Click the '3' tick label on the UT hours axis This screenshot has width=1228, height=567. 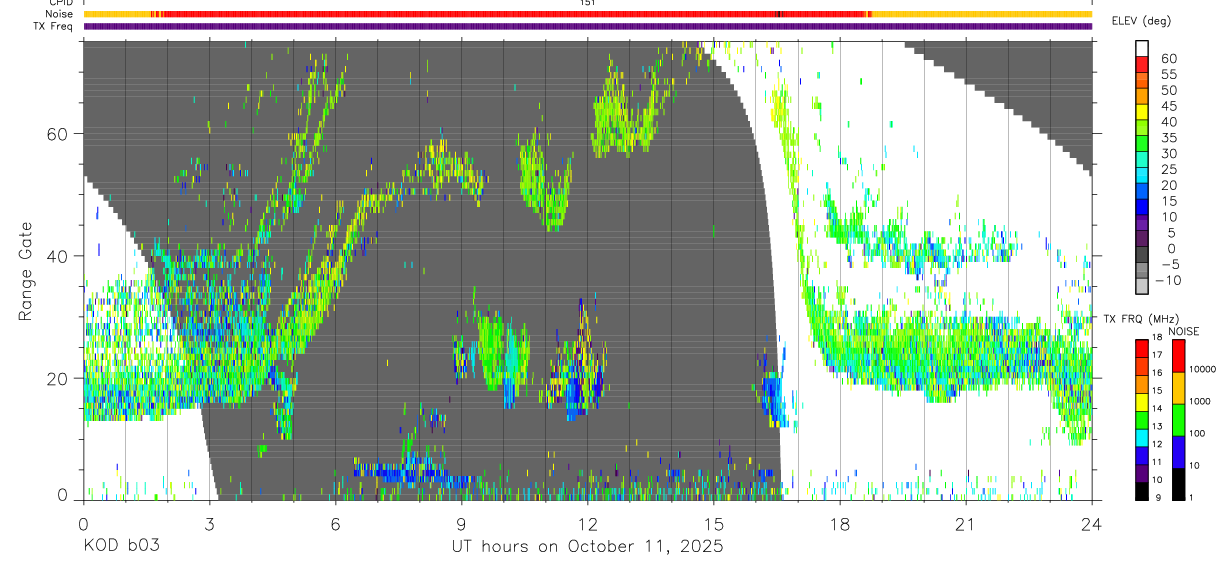tap(209, 524)
